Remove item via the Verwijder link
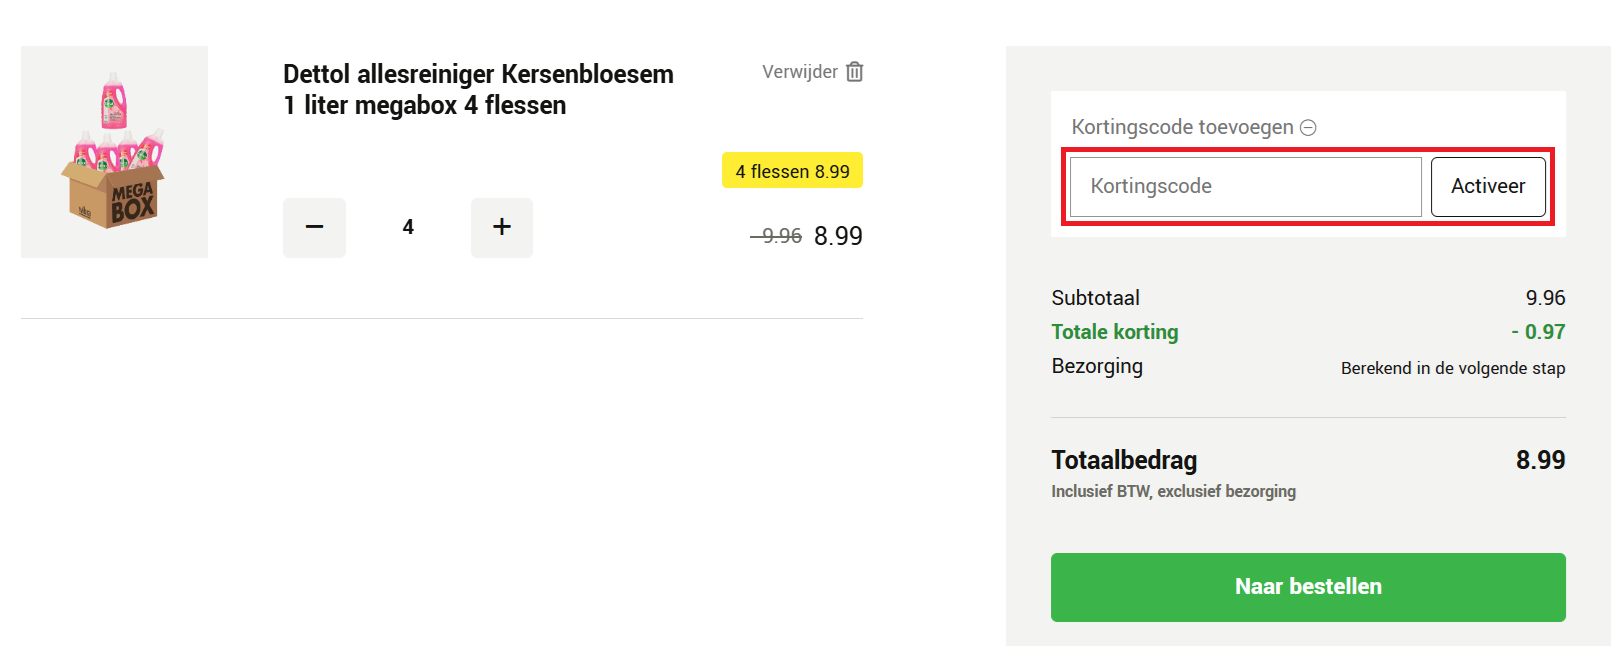 coord(798,71)
